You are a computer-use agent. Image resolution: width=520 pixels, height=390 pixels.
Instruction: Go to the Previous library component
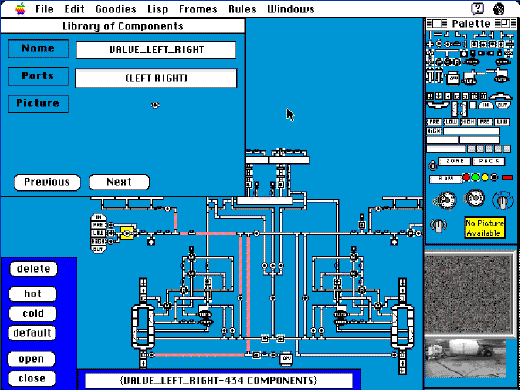pyautogui.click(x=47, y=182)
